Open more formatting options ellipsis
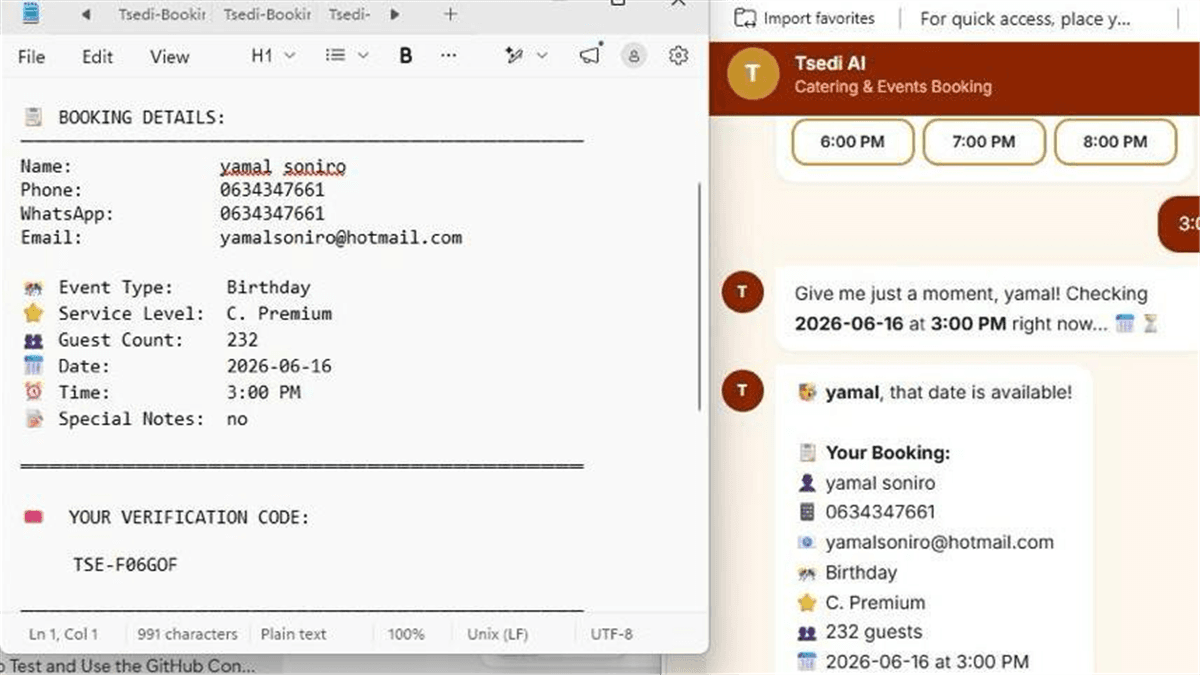1200x675 pixels. click(x=449, y=56)
